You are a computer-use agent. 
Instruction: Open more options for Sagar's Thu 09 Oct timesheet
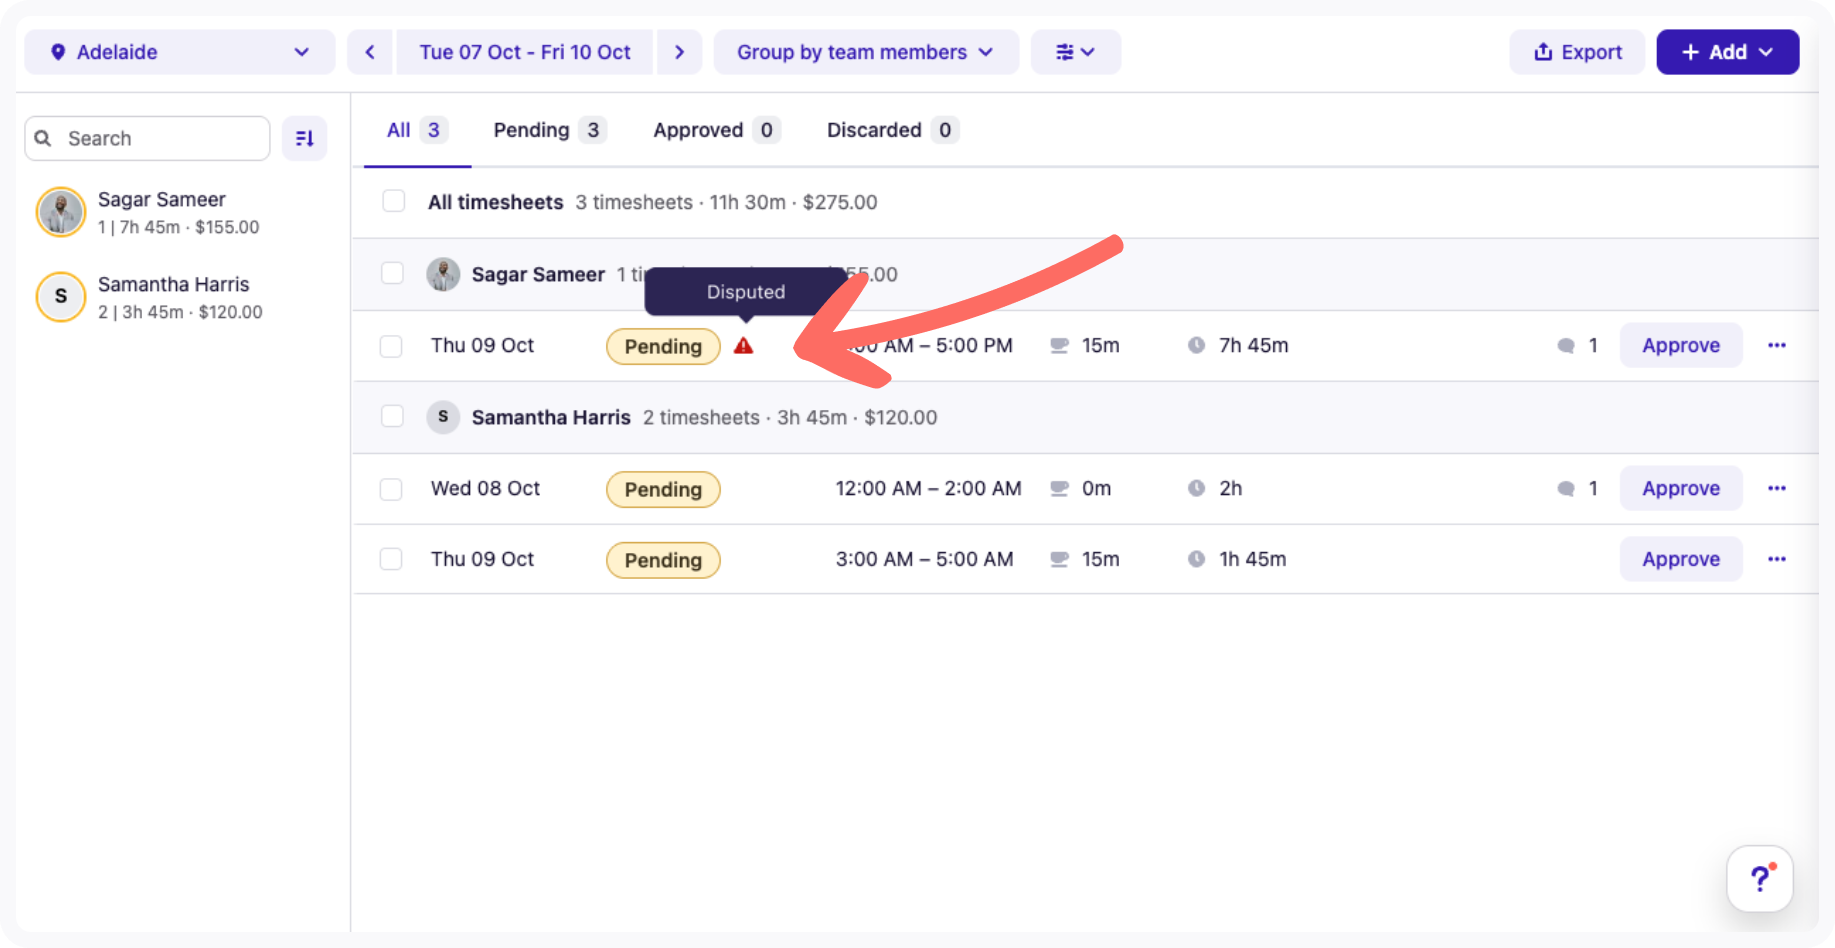[x=1776, y=346]
